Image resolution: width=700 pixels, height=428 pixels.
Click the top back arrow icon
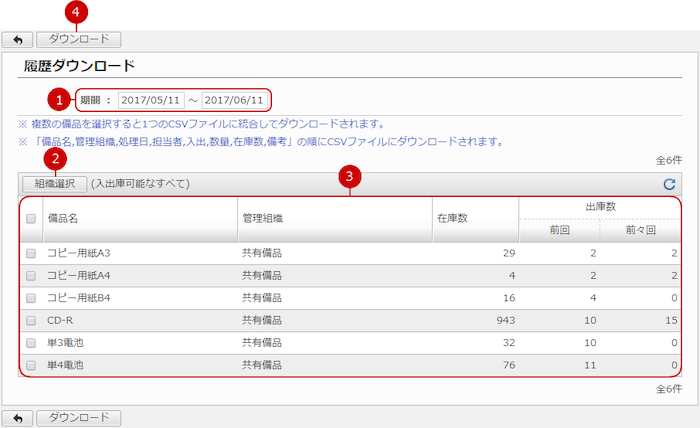(x=17, y=41)
